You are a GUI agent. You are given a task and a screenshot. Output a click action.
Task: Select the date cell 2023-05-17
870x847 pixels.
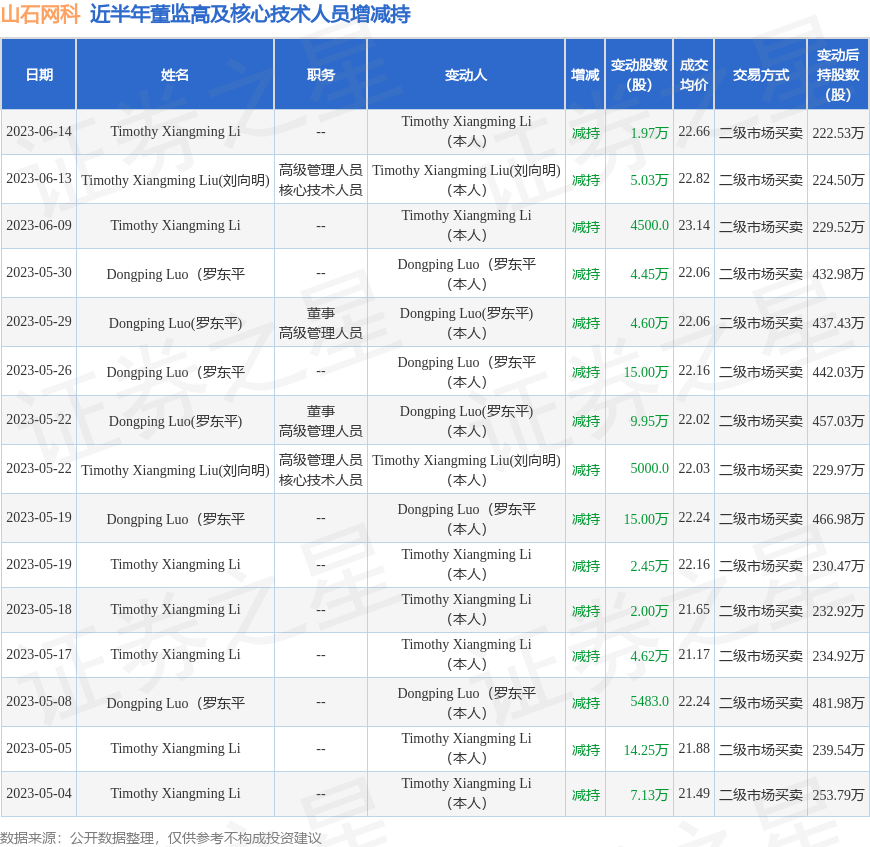[x=39, y=655]
